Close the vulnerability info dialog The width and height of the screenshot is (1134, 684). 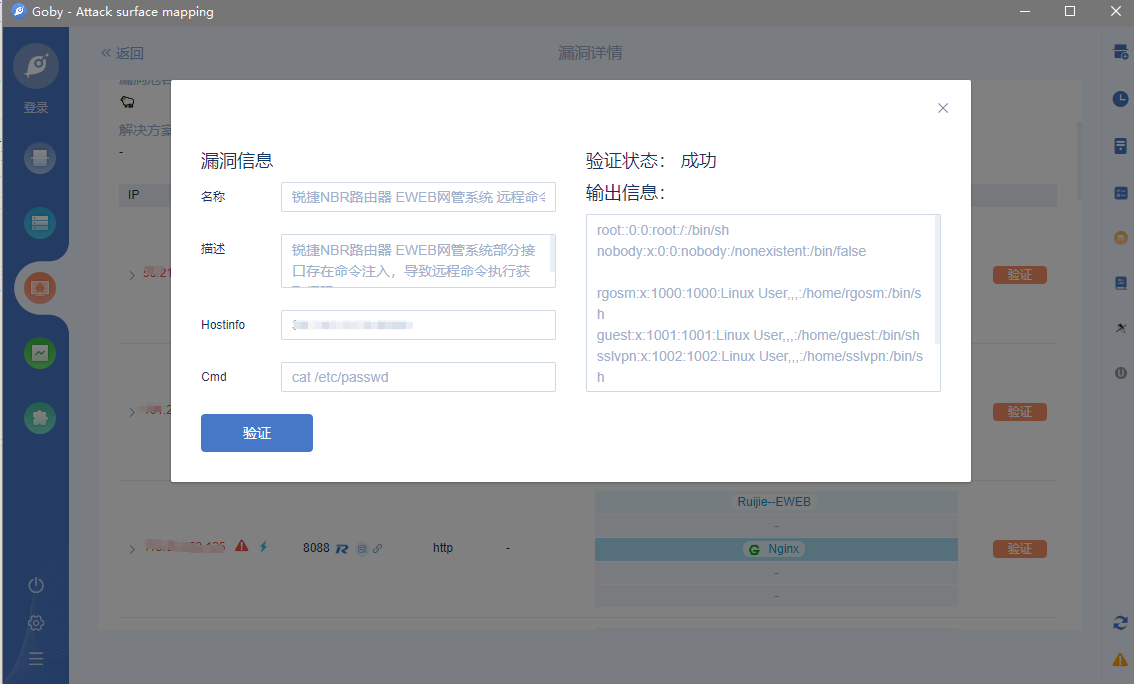pos(942,108)
